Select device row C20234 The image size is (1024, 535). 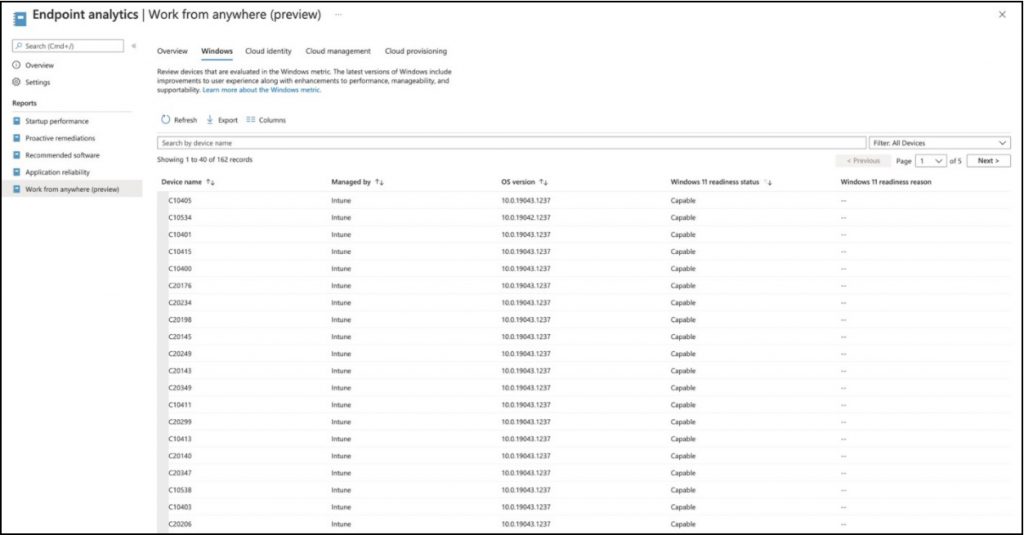coord(583,302)
